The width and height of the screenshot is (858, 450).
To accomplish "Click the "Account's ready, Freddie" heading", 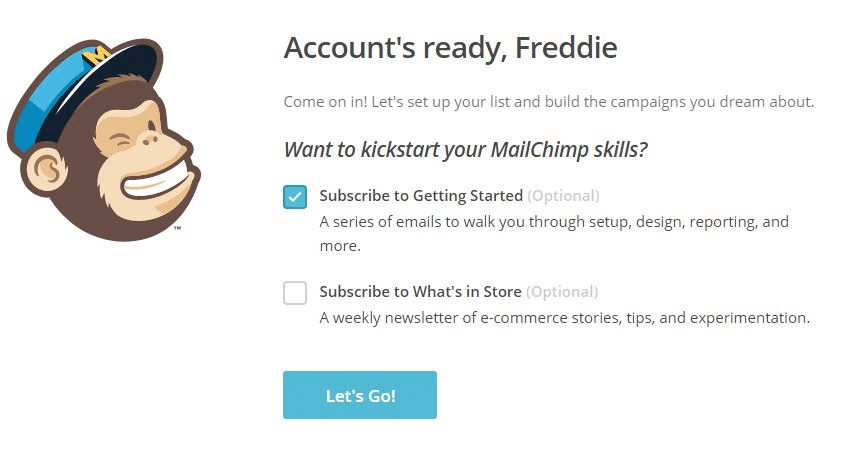I will click(450, 48).
